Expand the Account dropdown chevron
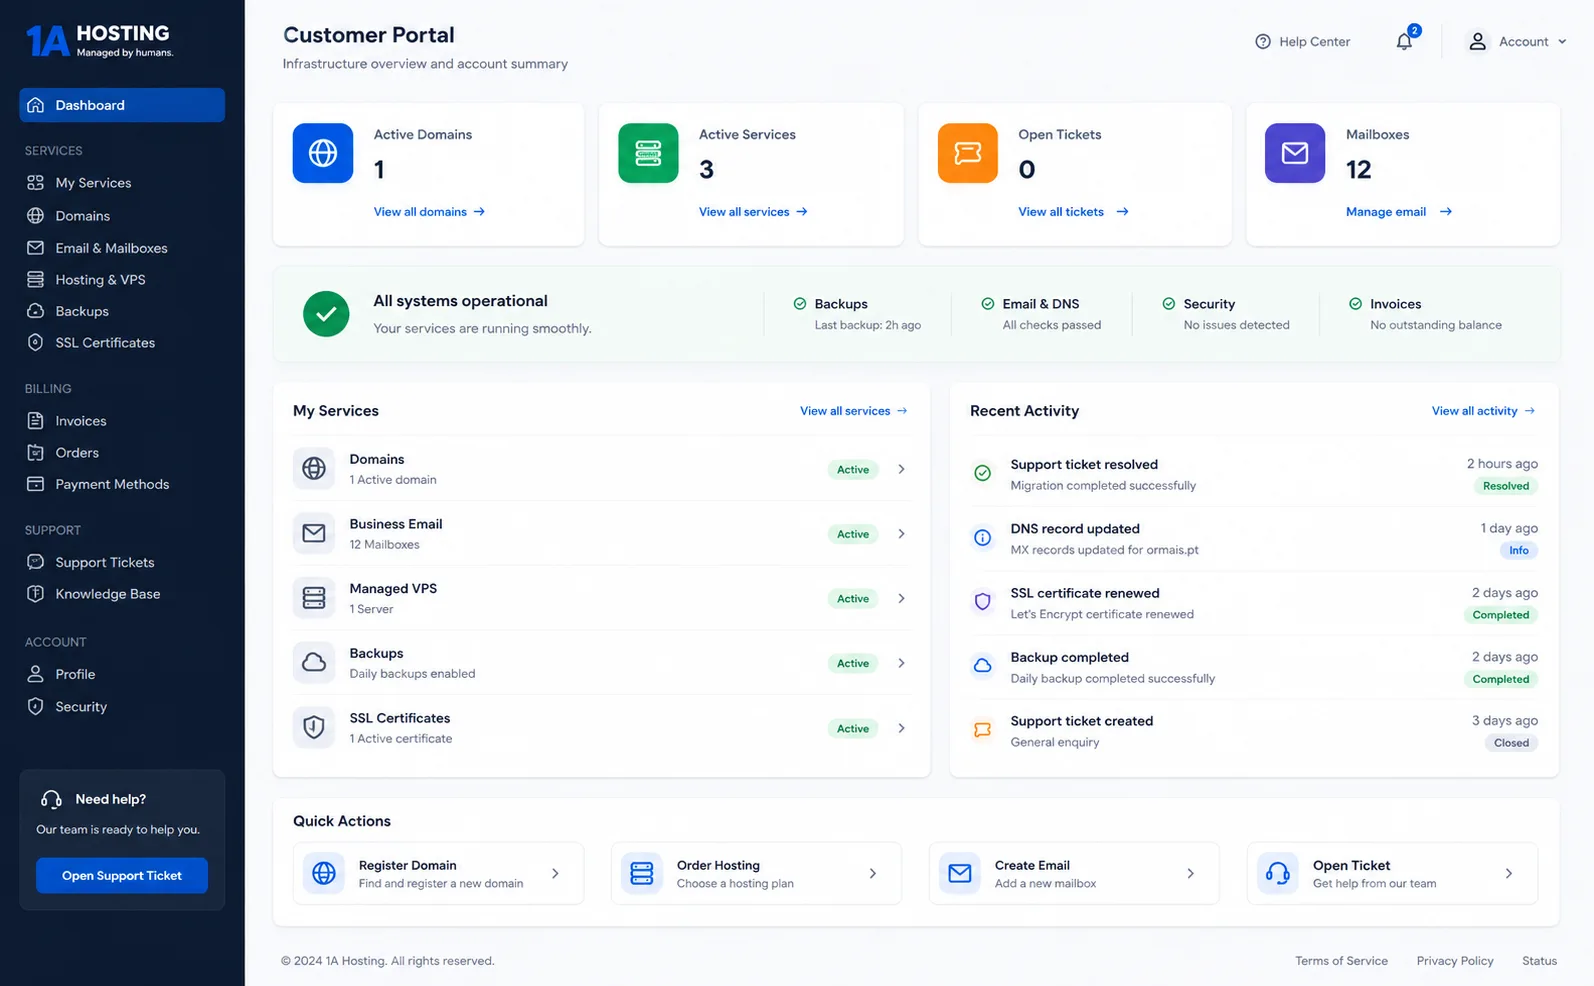 [1562, 42]
